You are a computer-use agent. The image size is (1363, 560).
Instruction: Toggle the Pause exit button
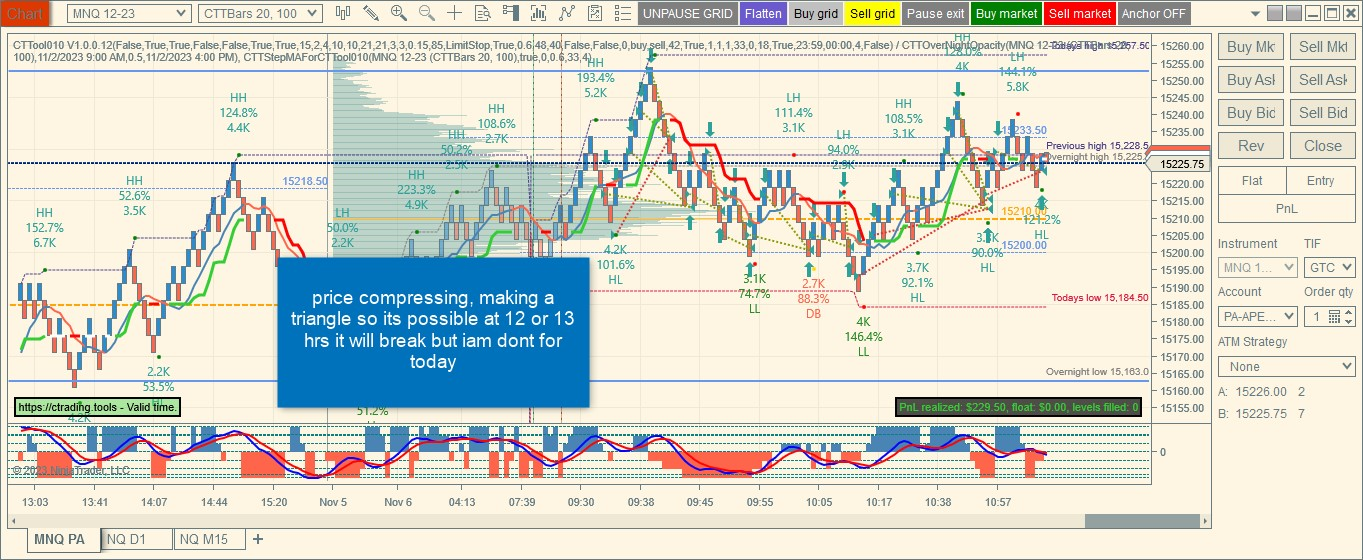click(x=935, y=14)
